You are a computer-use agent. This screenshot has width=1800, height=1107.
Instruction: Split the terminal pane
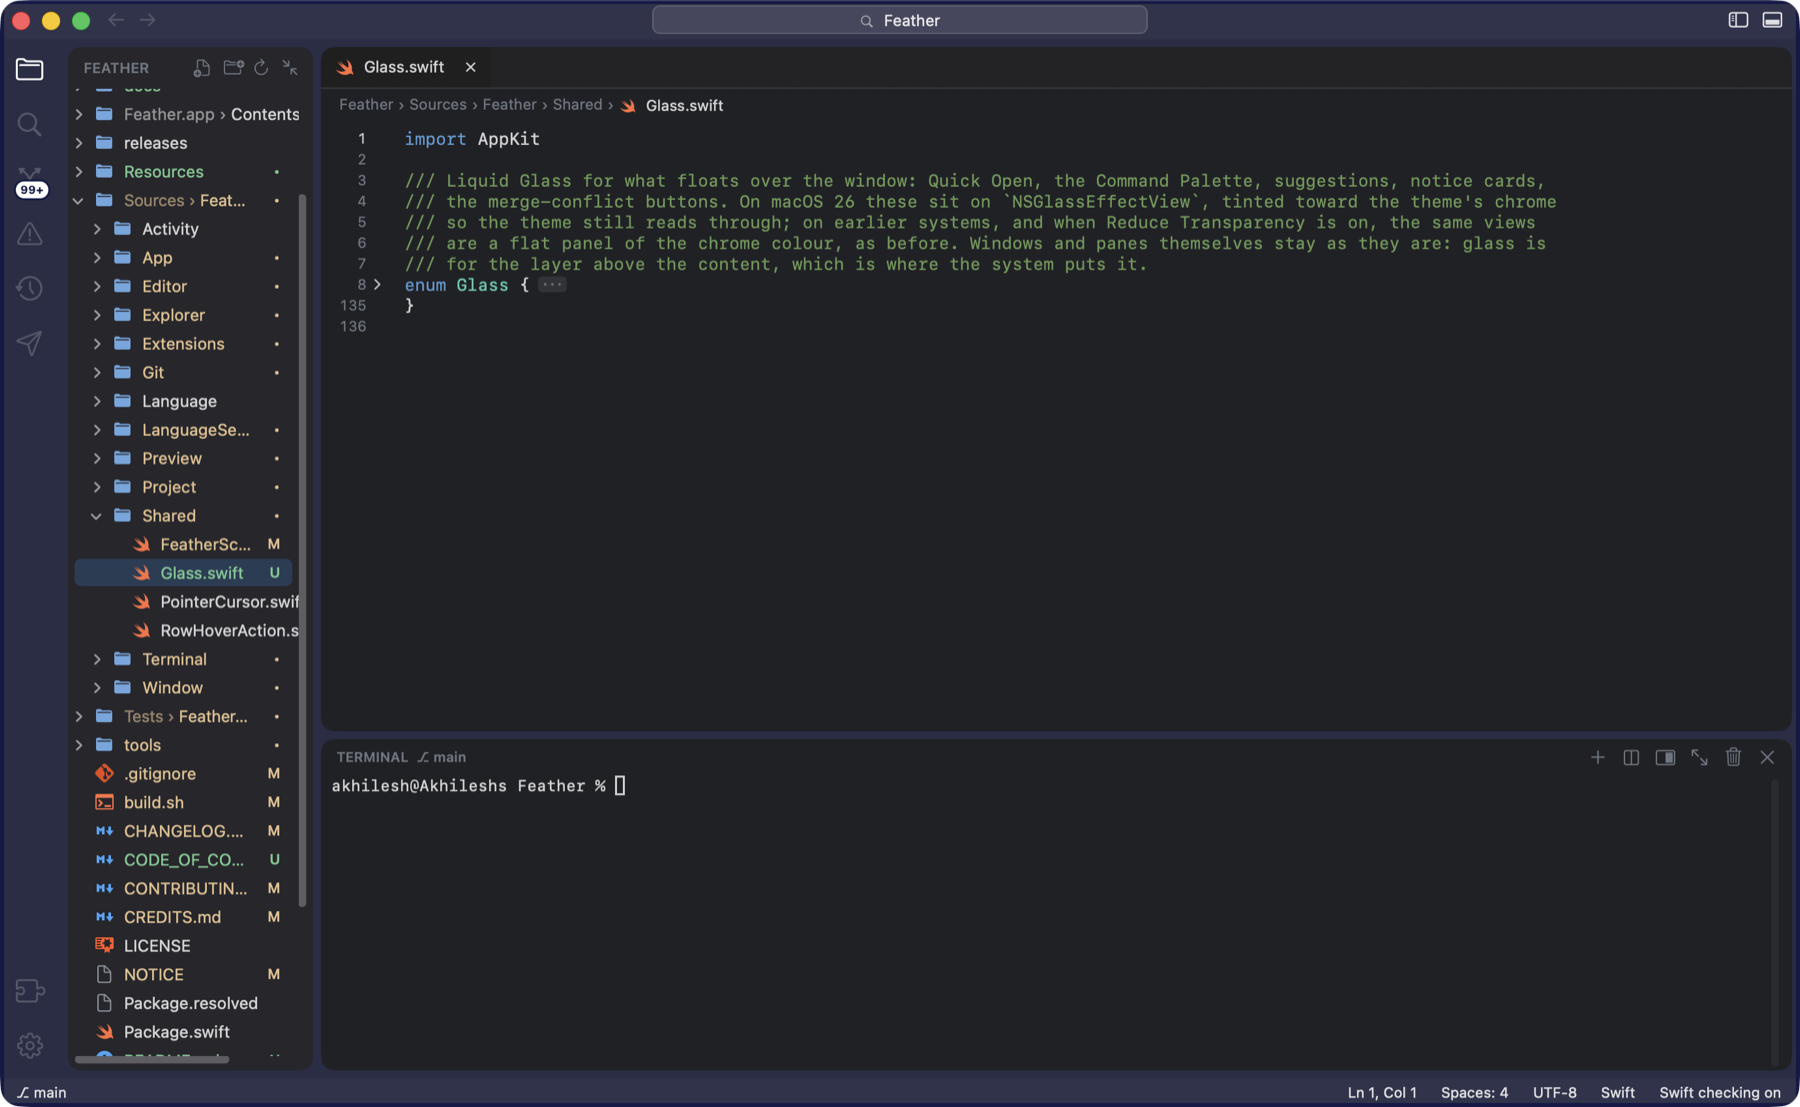point(1631,757)
